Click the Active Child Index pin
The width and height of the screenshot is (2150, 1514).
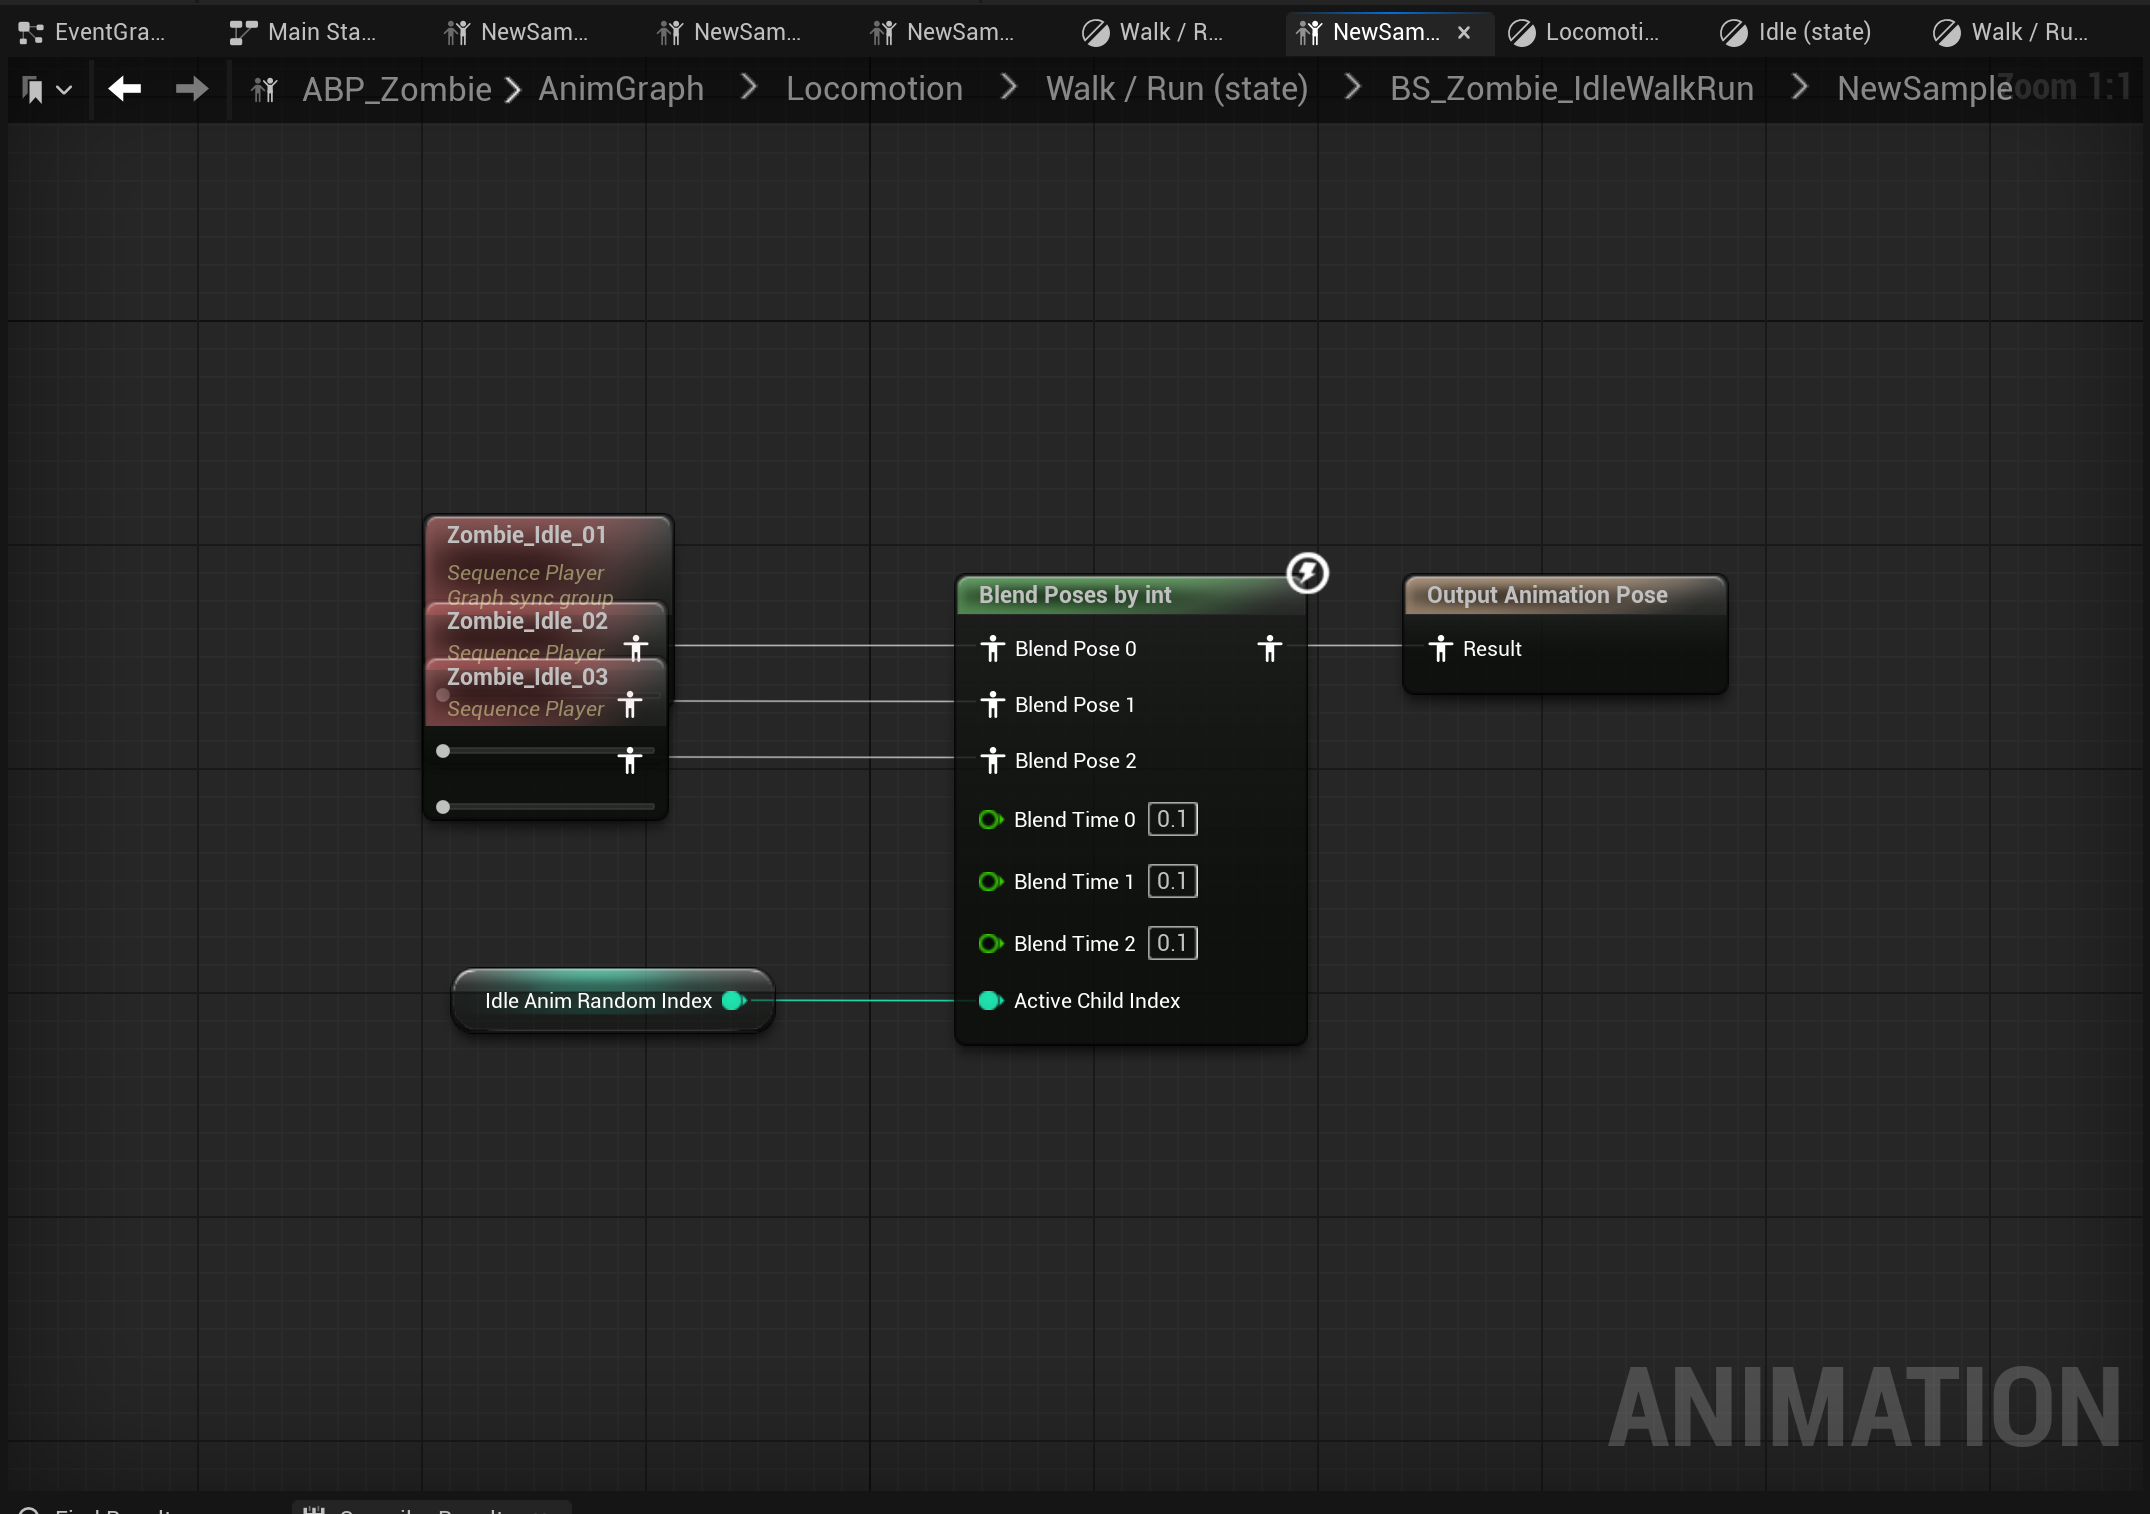(990, 1001)
